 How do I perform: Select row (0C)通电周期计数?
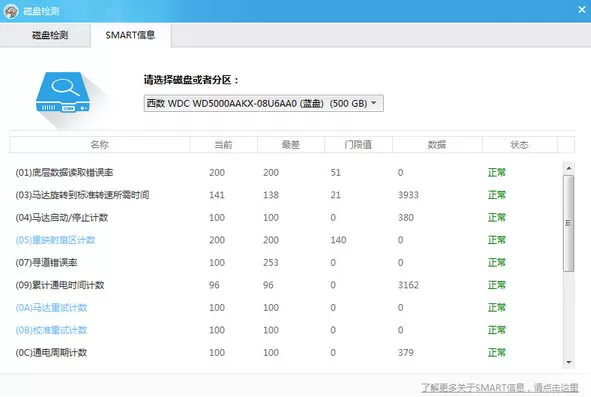point(286,353)
